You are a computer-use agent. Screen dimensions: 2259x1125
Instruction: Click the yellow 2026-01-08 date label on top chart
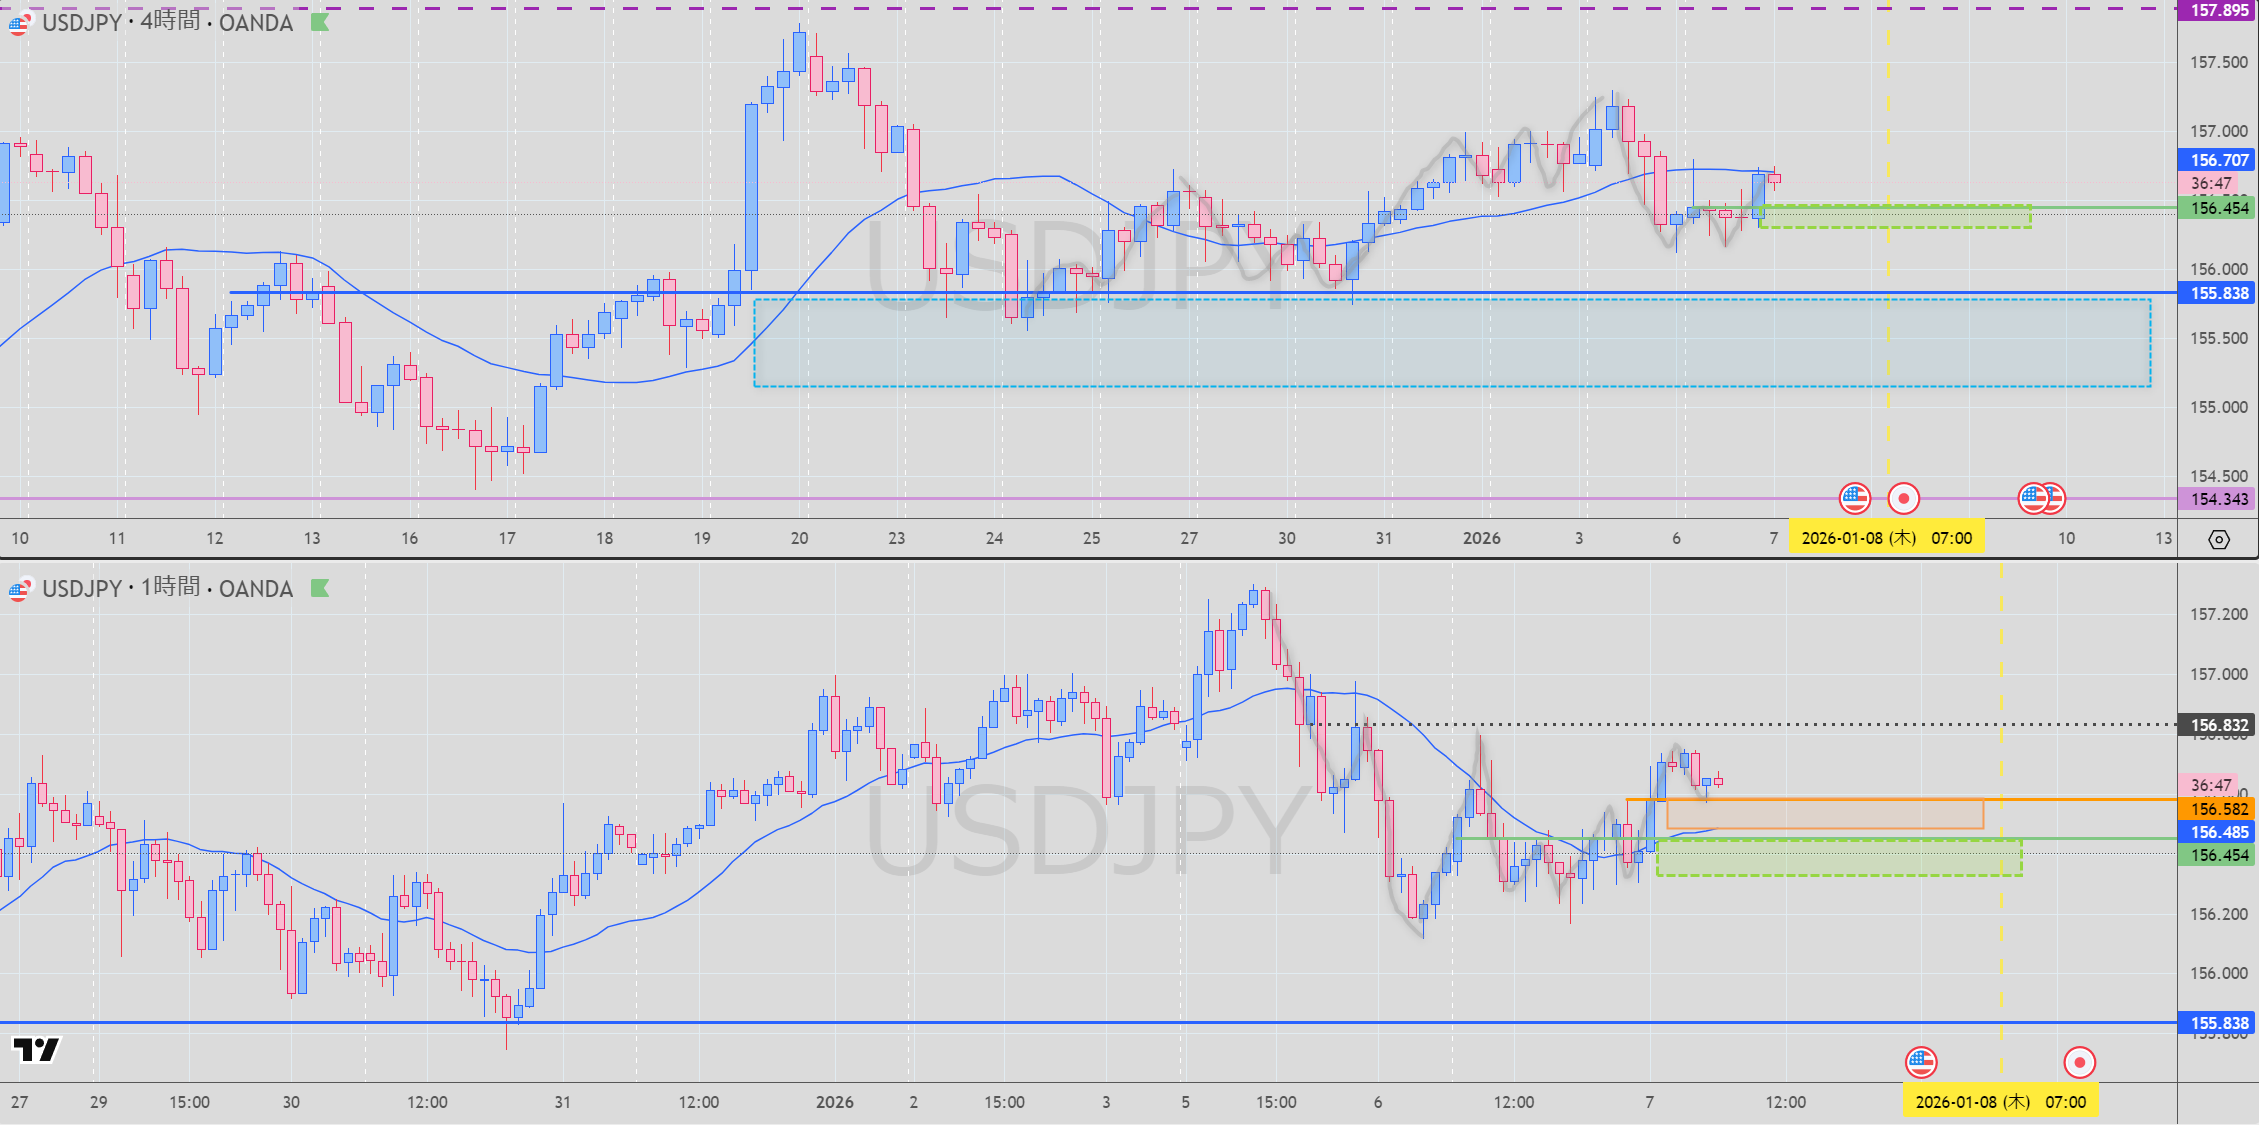point(1886,538)
